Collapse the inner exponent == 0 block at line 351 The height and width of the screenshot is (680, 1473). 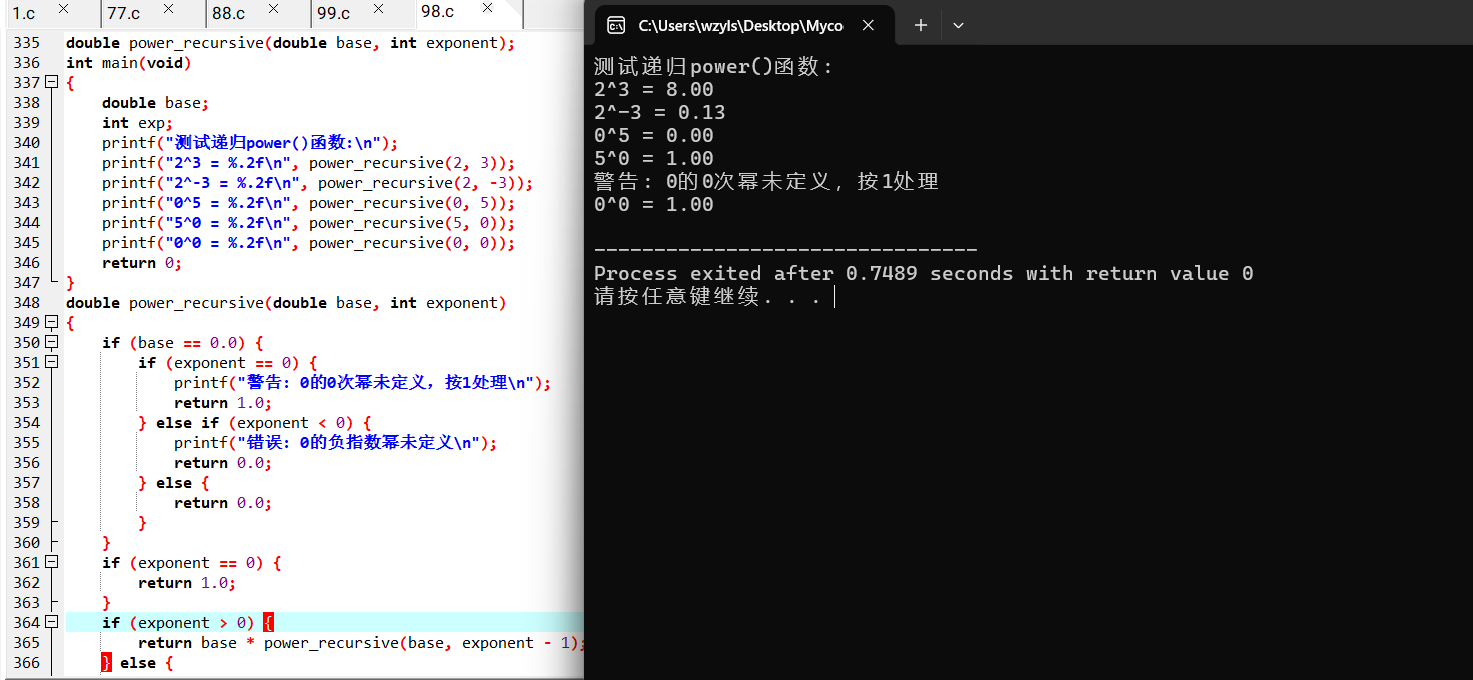click(52, 362)
